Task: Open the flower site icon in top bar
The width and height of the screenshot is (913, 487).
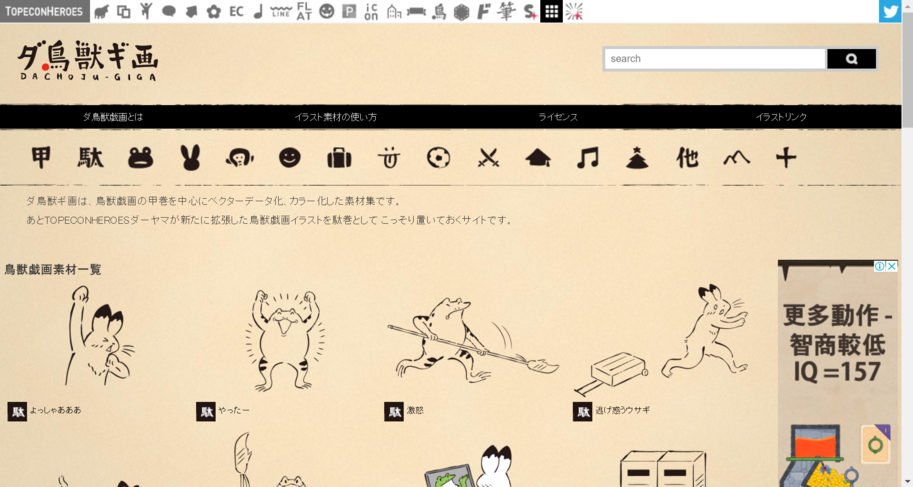Action: tap(214, 11)
